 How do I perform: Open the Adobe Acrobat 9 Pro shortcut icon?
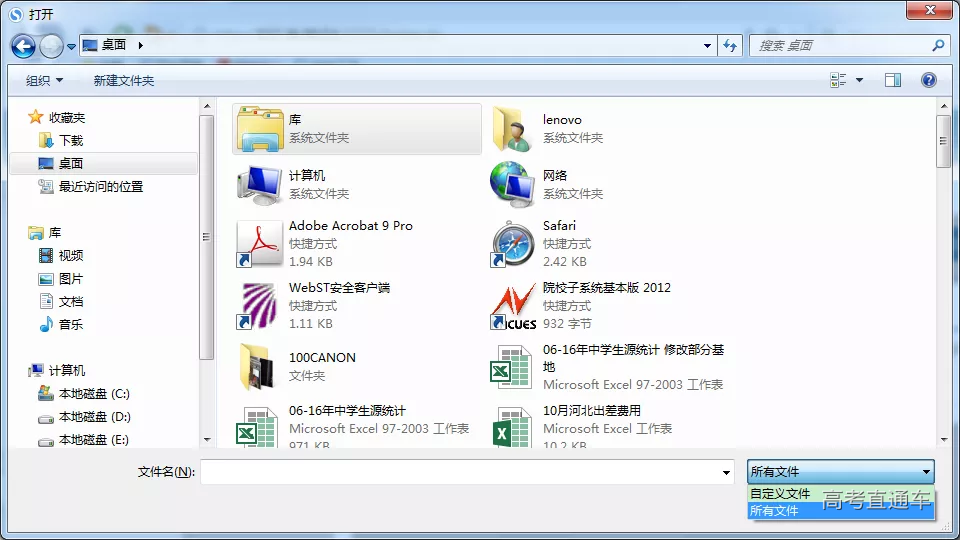[x=260, y=244]
